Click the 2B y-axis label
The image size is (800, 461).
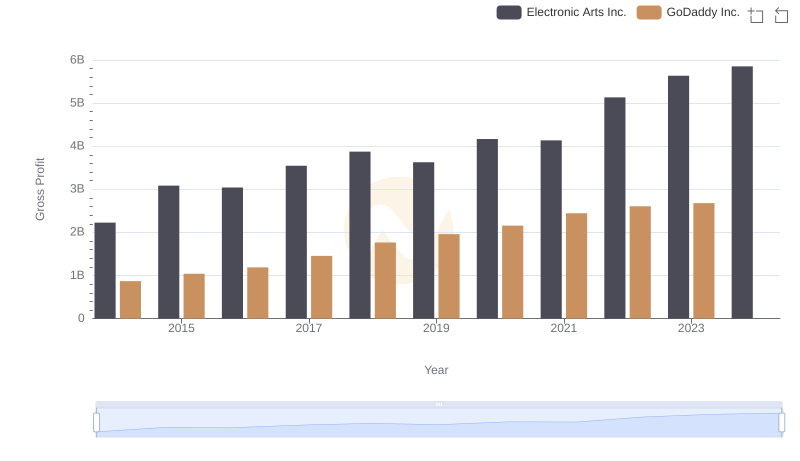click(x=77, y=232)
